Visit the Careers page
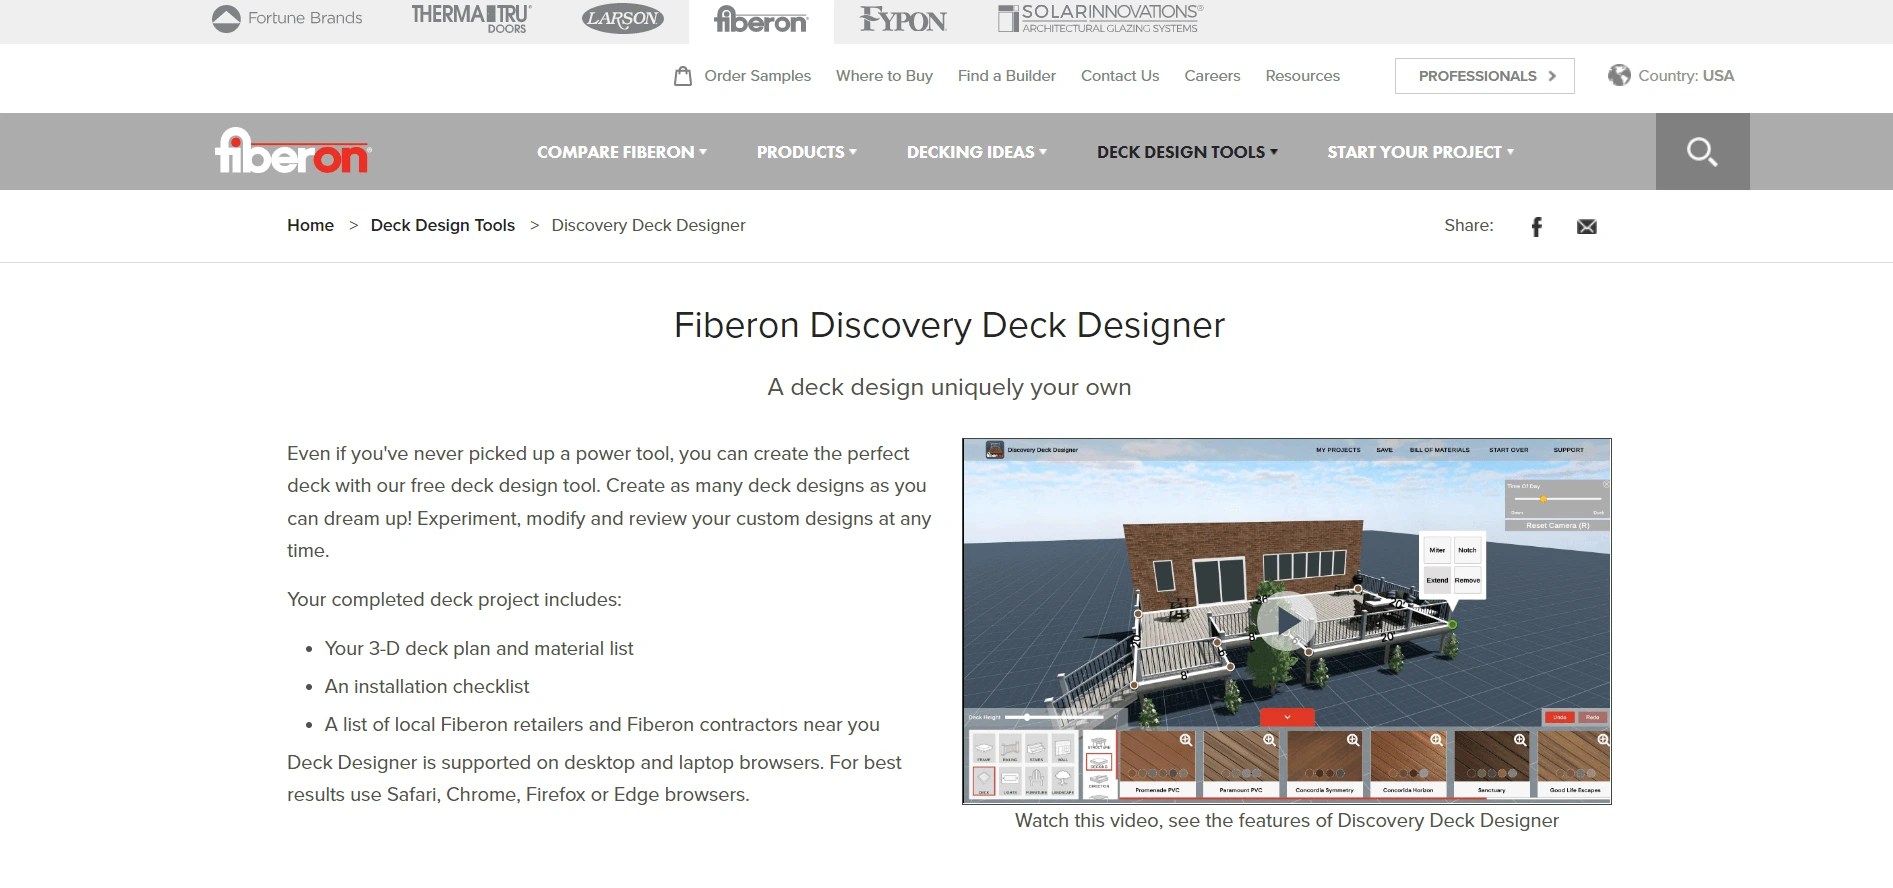The image size is (1893, 888). pos(1212,76)
